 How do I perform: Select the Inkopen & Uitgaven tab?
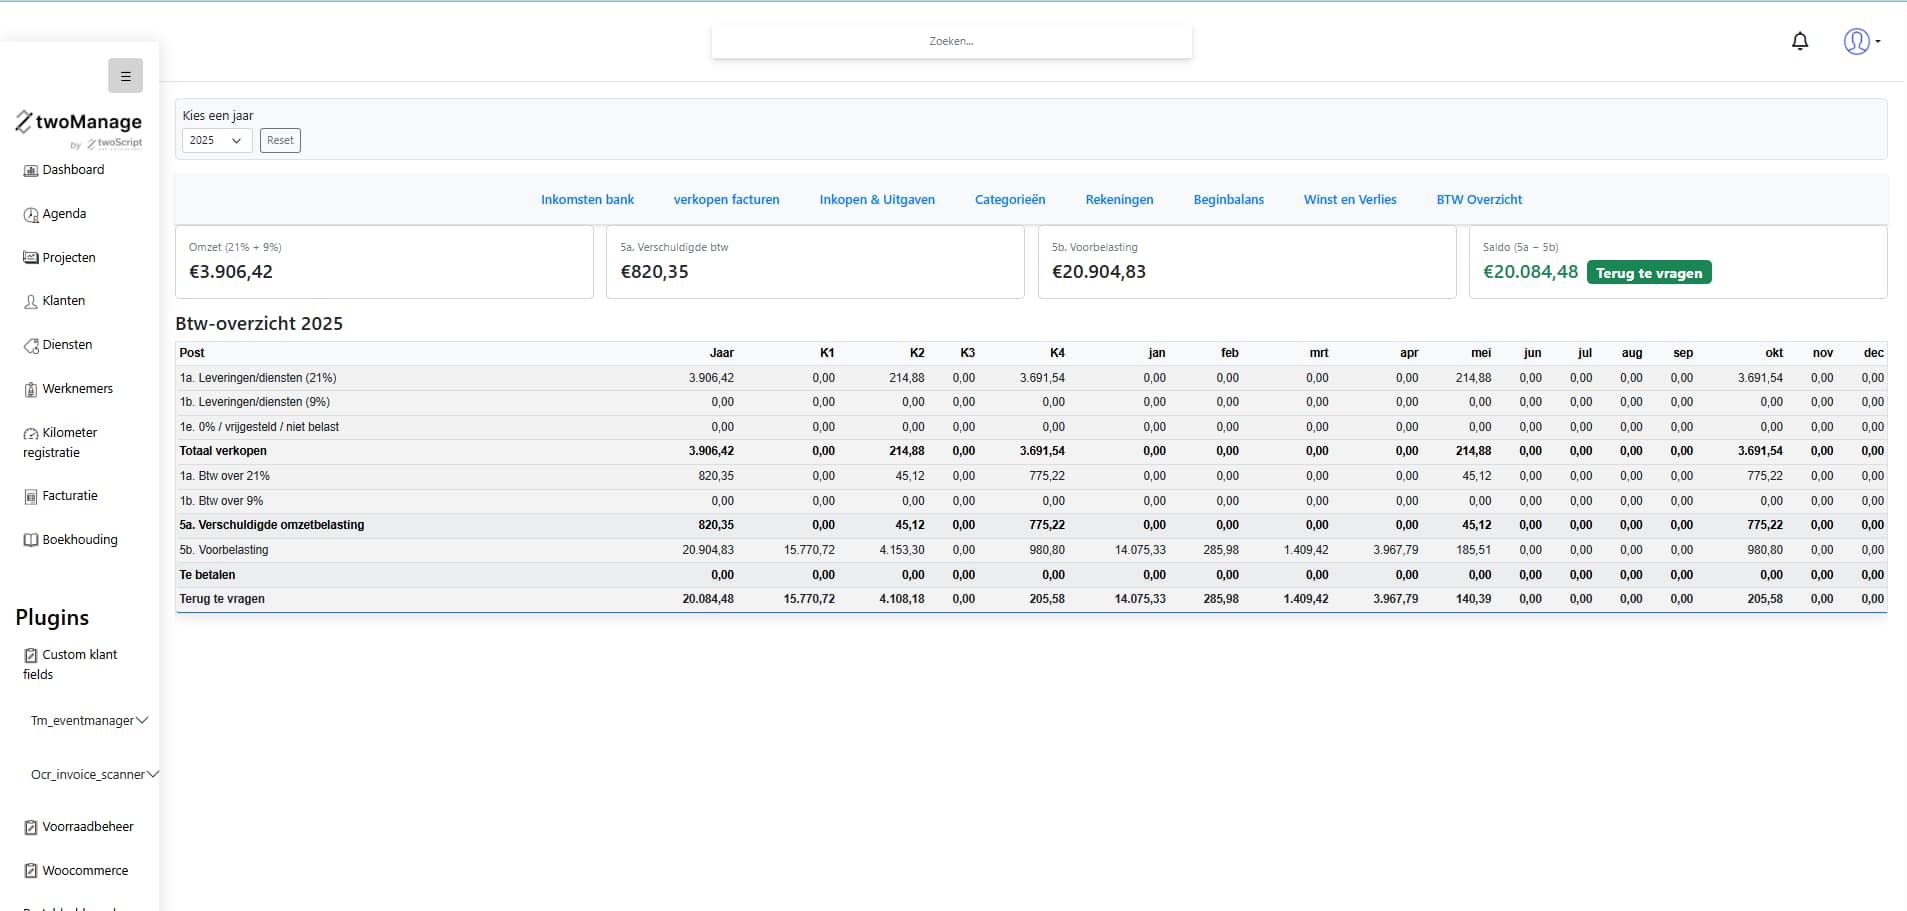pyautogui.click(x=877, y=200)
